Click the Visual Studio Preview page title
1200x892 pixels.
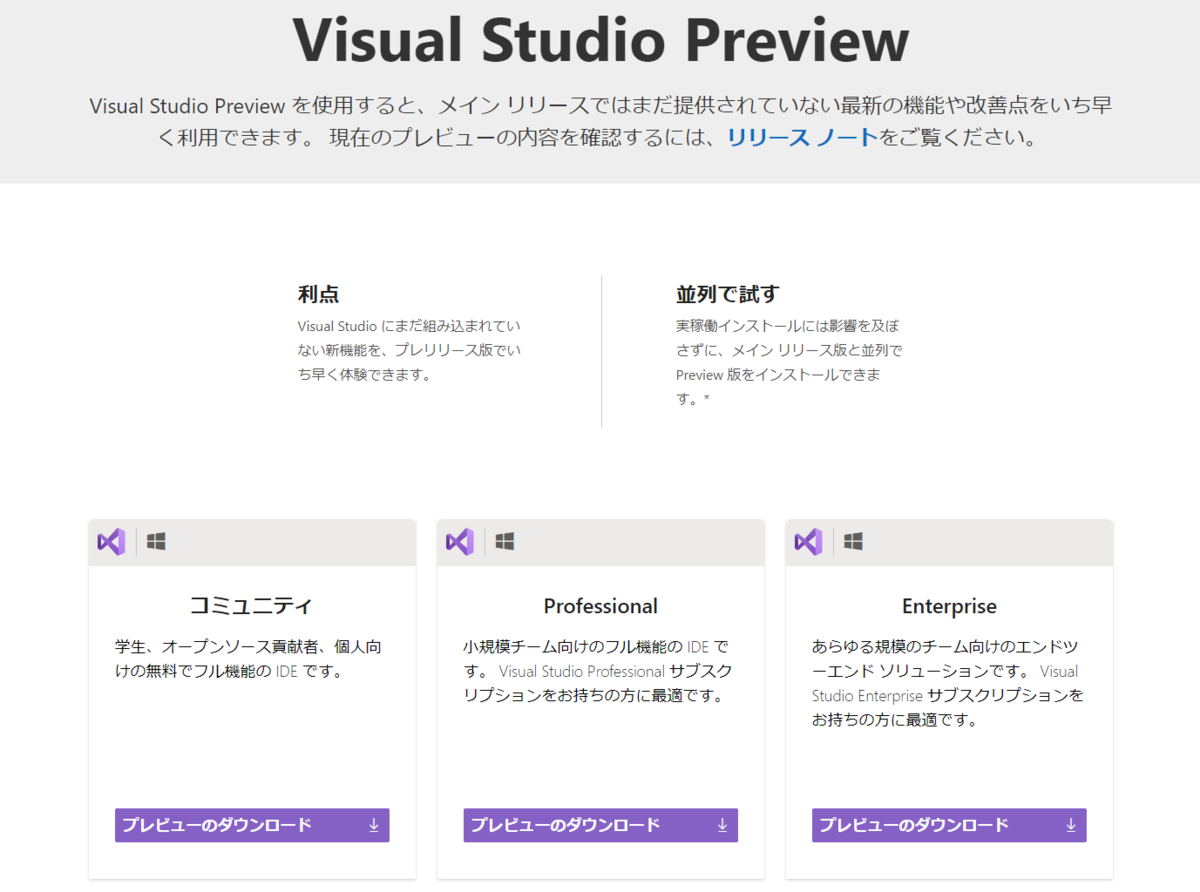tap(600, 40)
